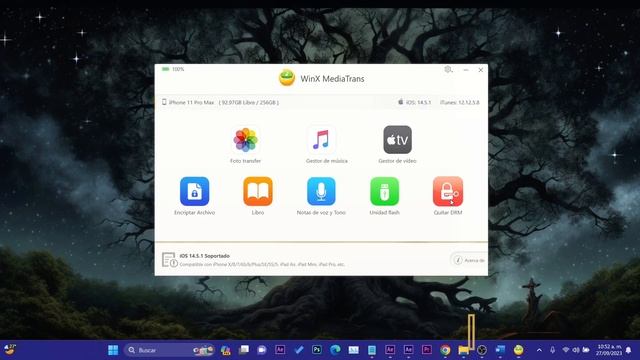Open the Libro book manager
The height and width of the screenshot is (360, 640).
pos(258,191)
